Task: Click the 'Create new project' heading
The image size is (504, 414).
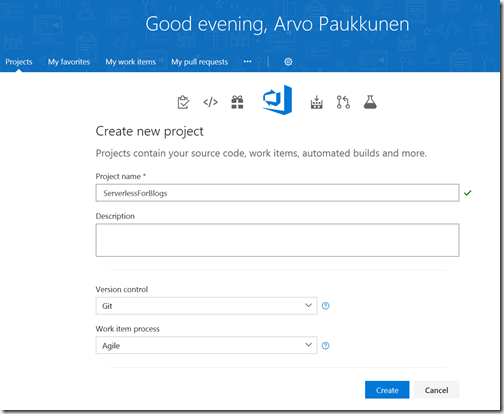Action: tap(149, 132)
